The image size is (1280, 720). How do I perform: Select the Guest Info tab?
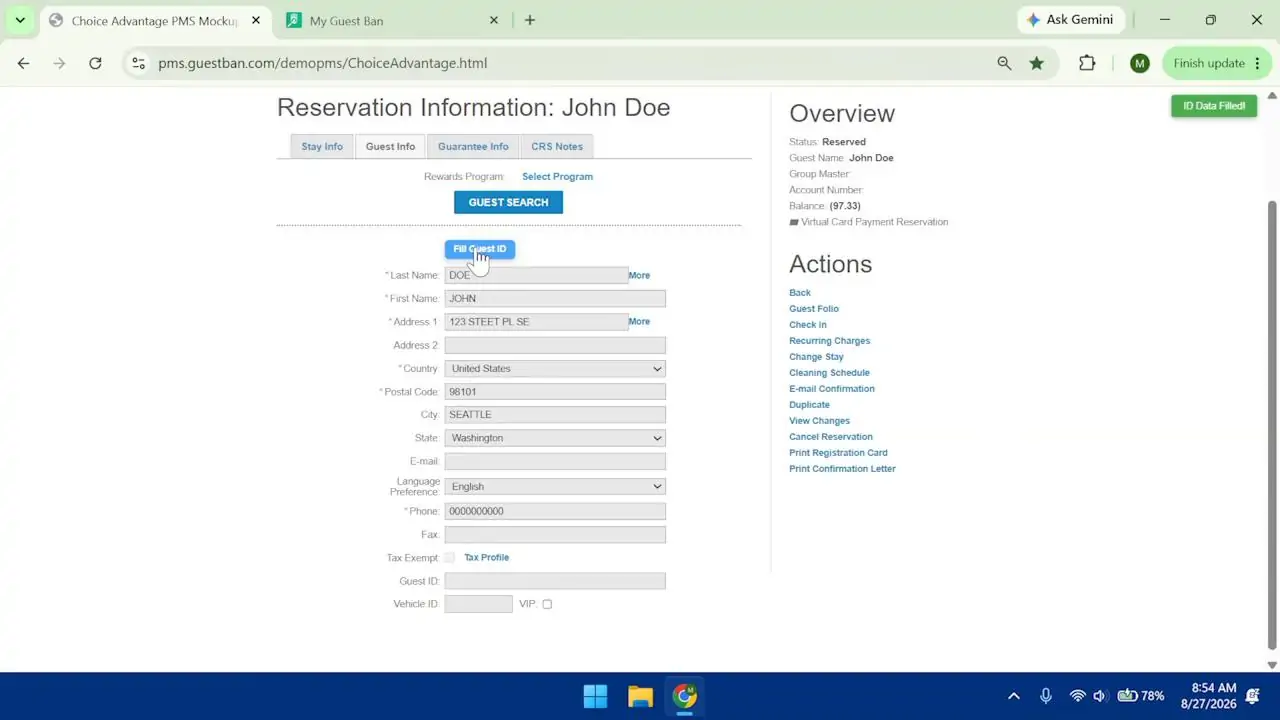390,147
